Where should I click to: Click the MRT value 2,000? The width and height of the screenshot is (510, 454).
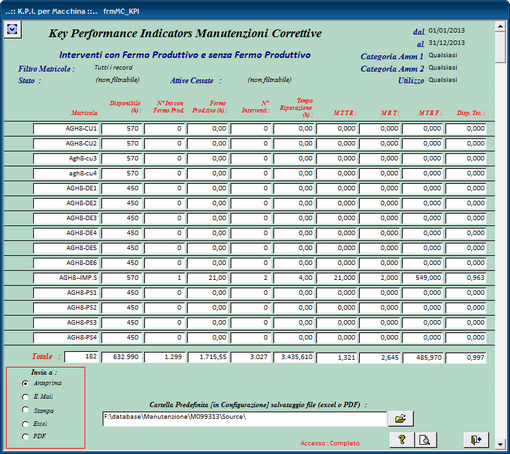coord(380,278)
